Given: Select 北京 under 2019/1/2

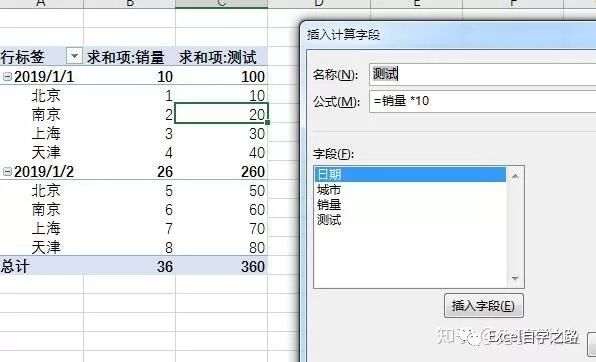Looking at the screenshot, I should pos(46,191).
